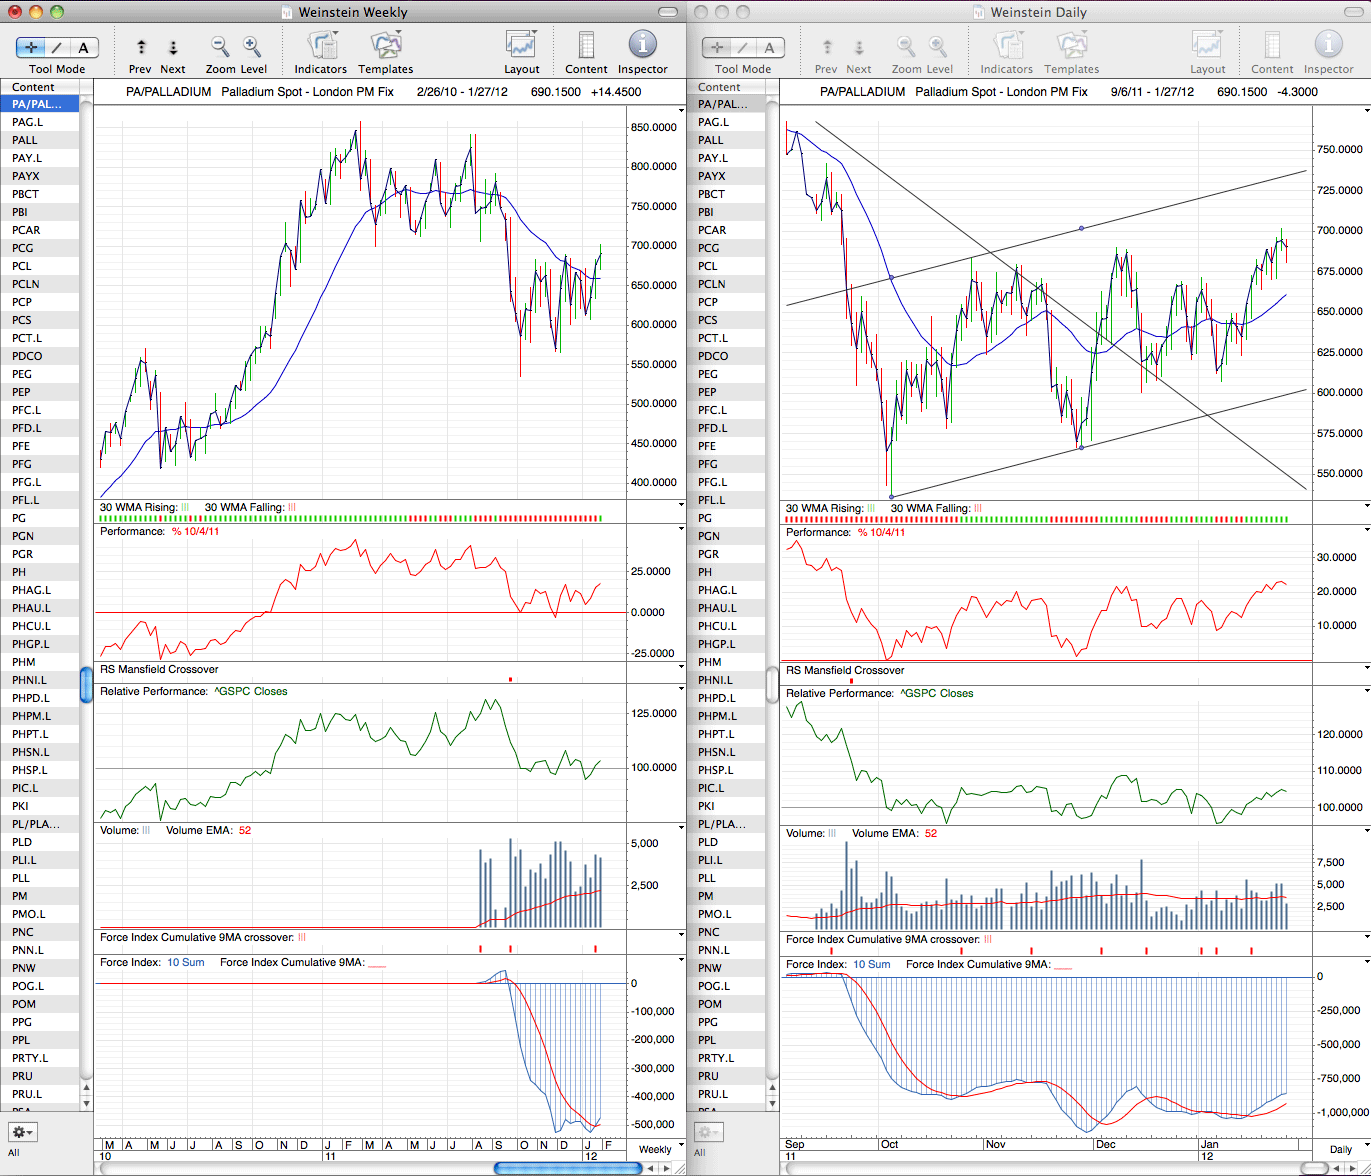Open Weekly Relative Performance pane menu arrow
The width and height of the screenshot is (1371, 1176).
(681, 690)
